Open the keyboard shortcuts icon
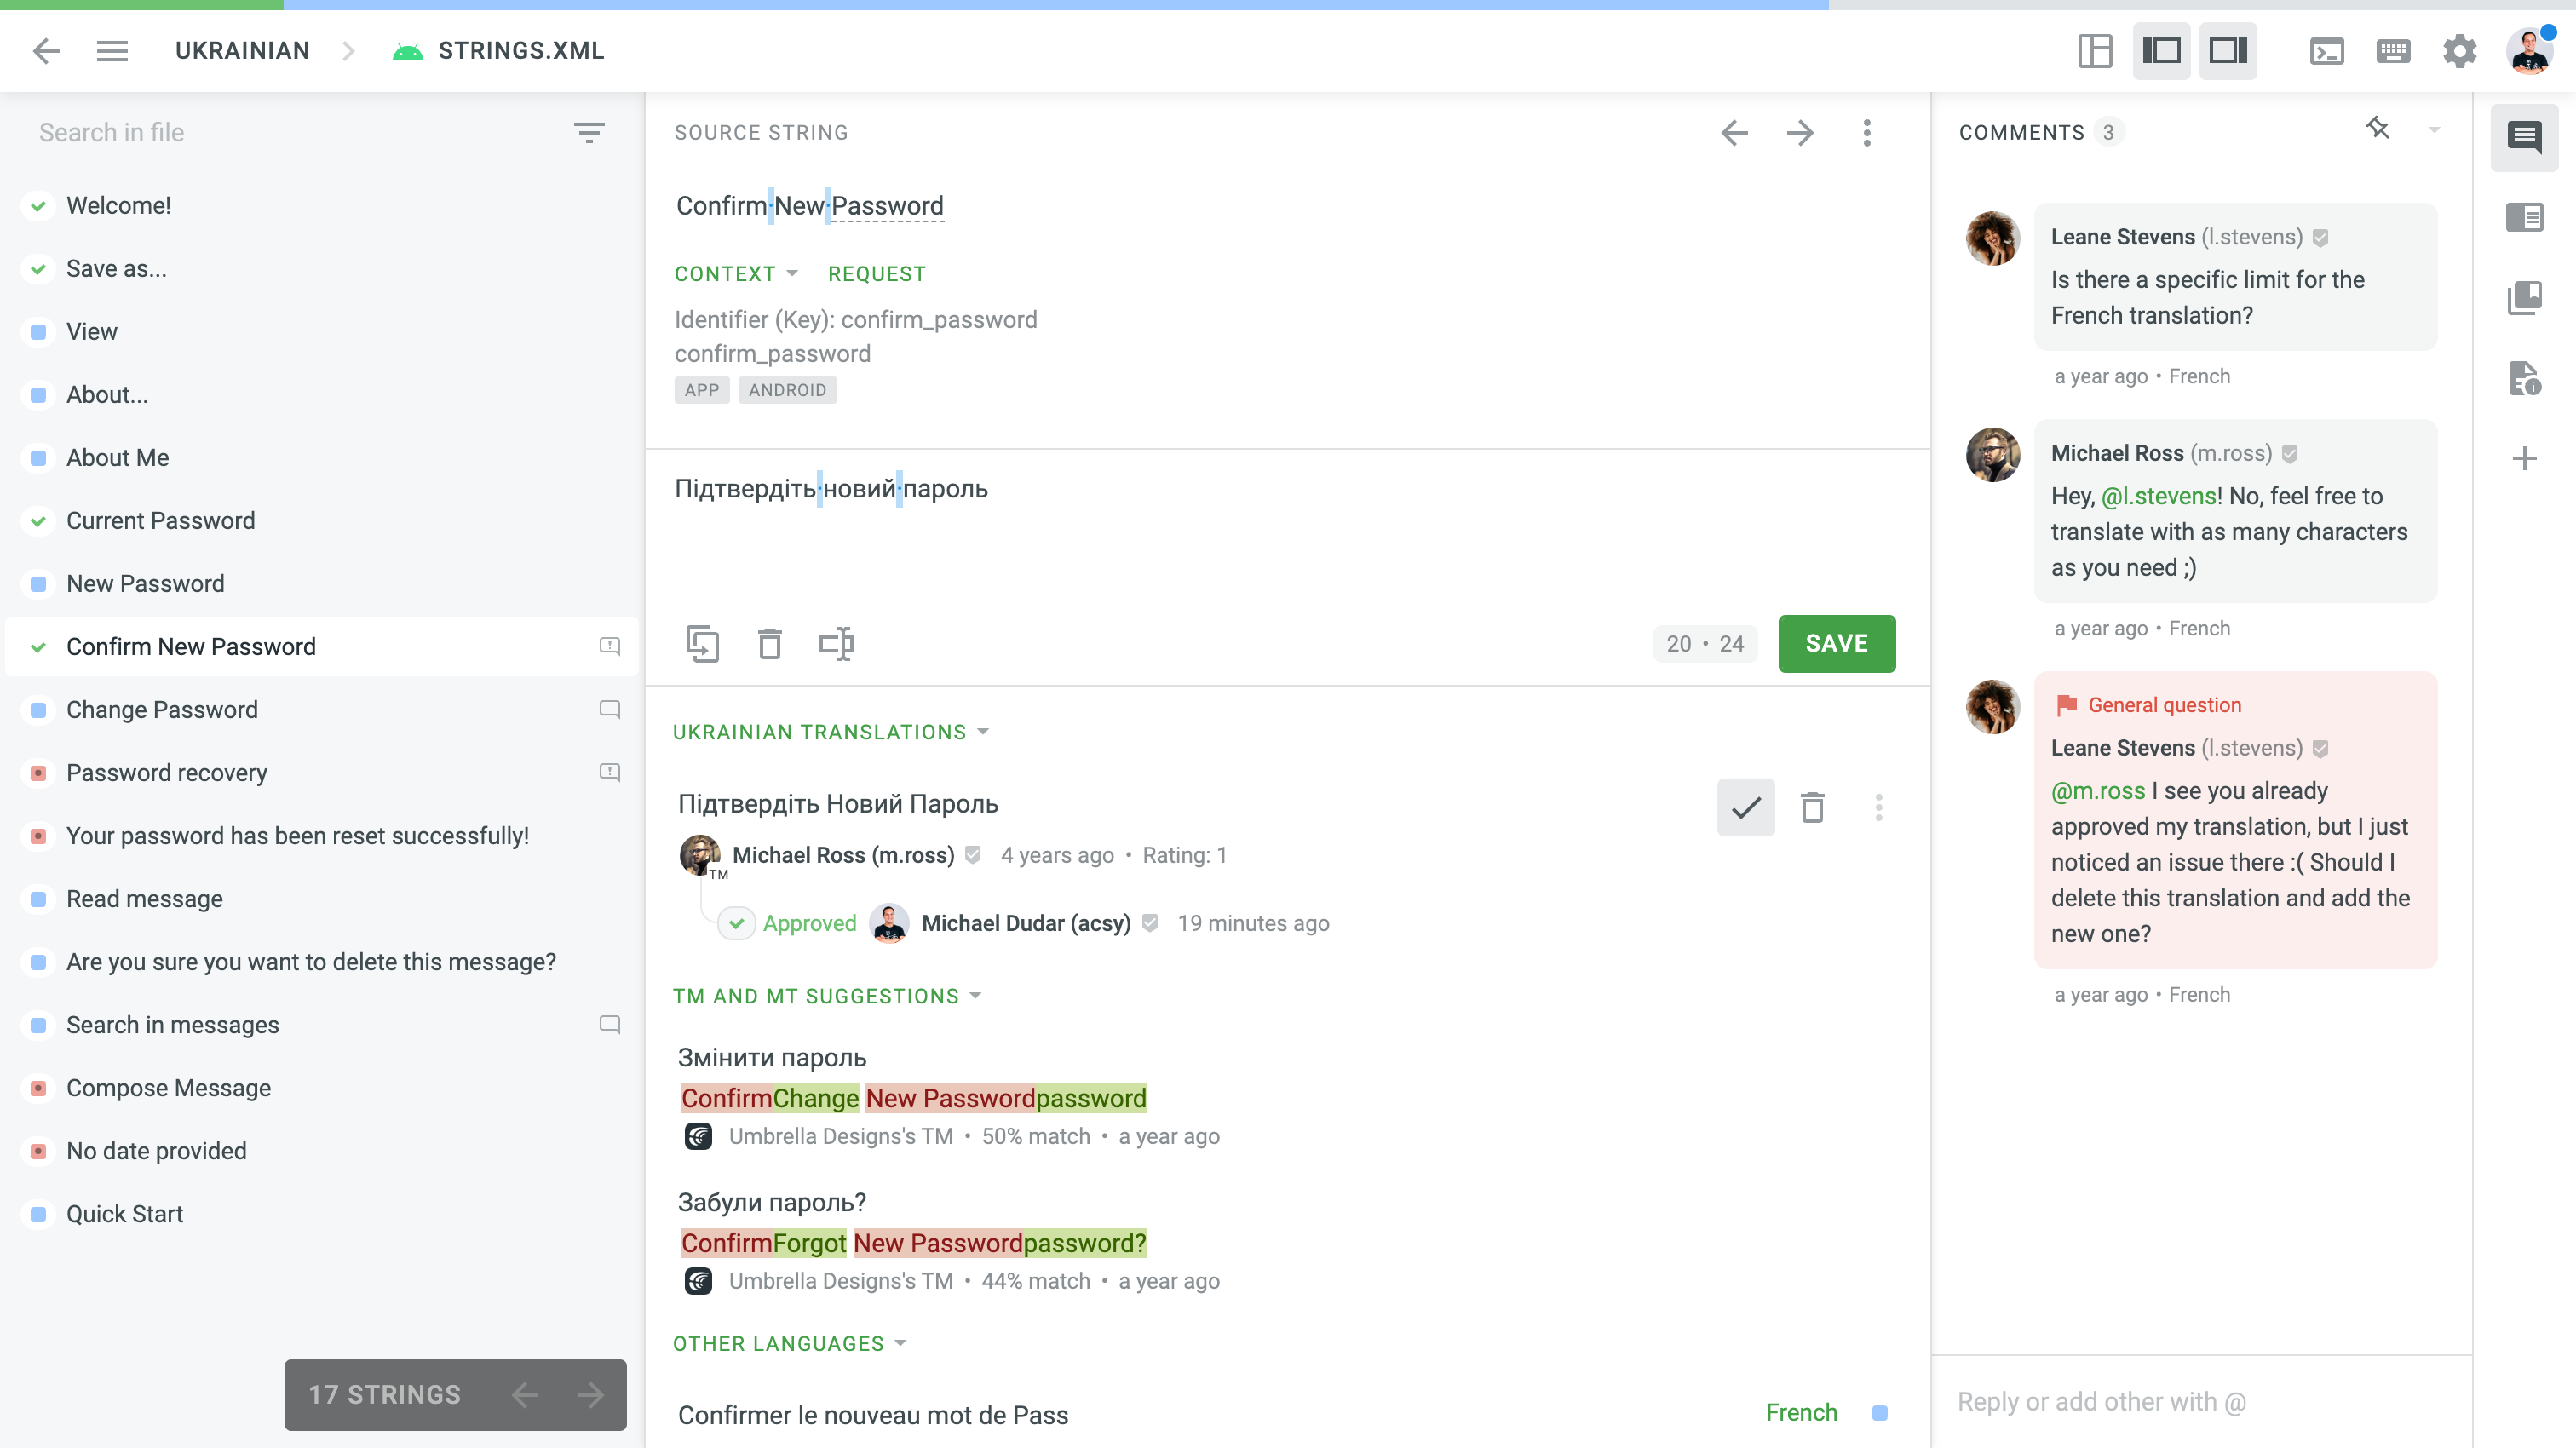Screen dimensions: 2576x1448 point(2394,51)
